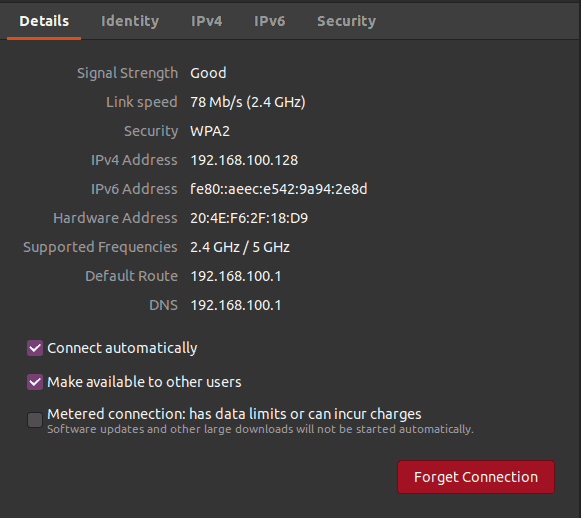Screen dimensions: 581x518
Task: Click hardware address 20:4E:F6:2F:18:D9
Action: pos(249,218)
